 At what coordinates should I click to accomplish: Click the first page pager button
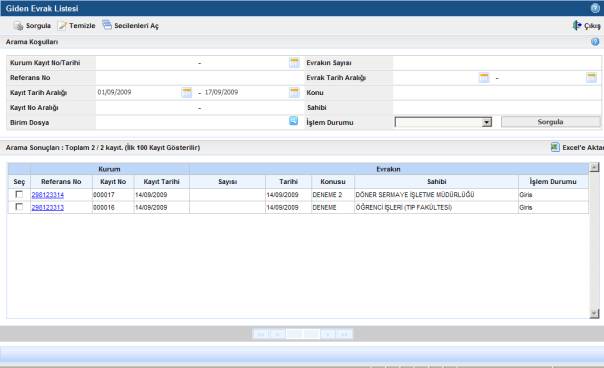[x=261, y=334]
